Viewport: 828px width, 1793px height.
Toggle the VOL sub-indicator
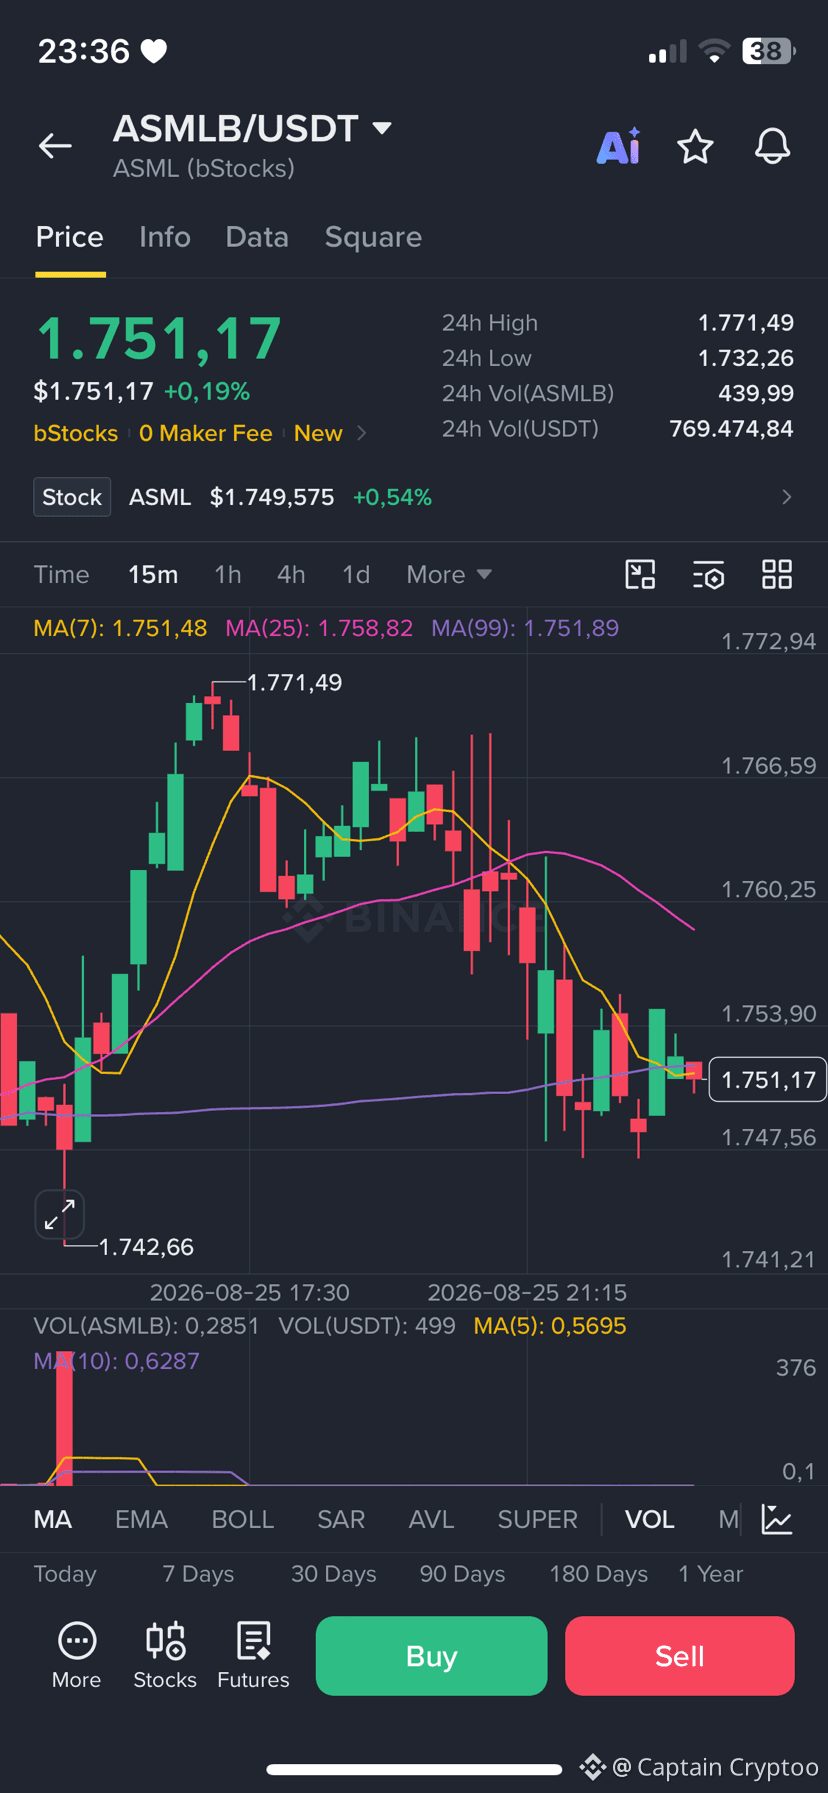650,1519
